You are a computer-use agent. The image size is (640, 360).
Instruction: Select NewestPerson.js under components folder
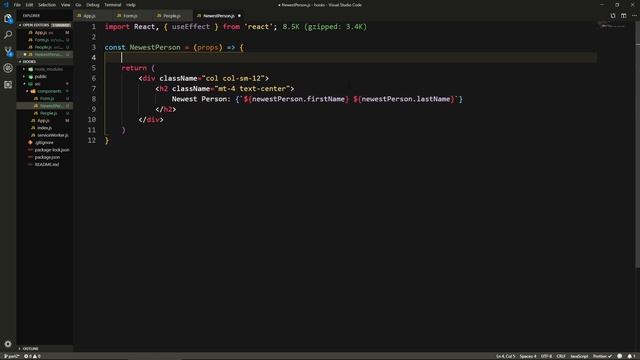click(44, 106)
